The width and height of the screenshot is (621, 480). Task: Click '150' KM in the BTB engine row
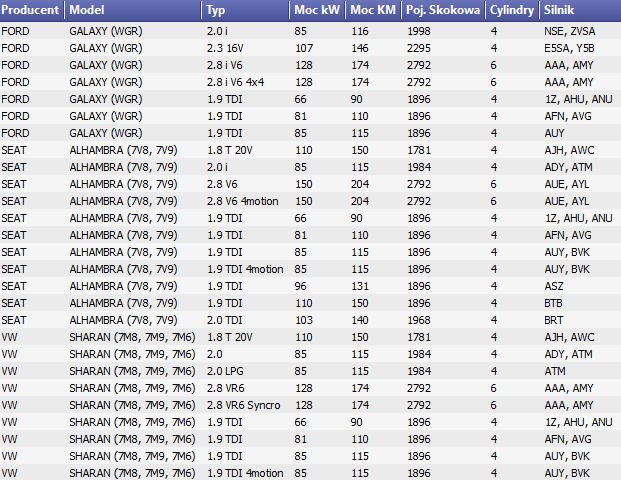(360, 303)
